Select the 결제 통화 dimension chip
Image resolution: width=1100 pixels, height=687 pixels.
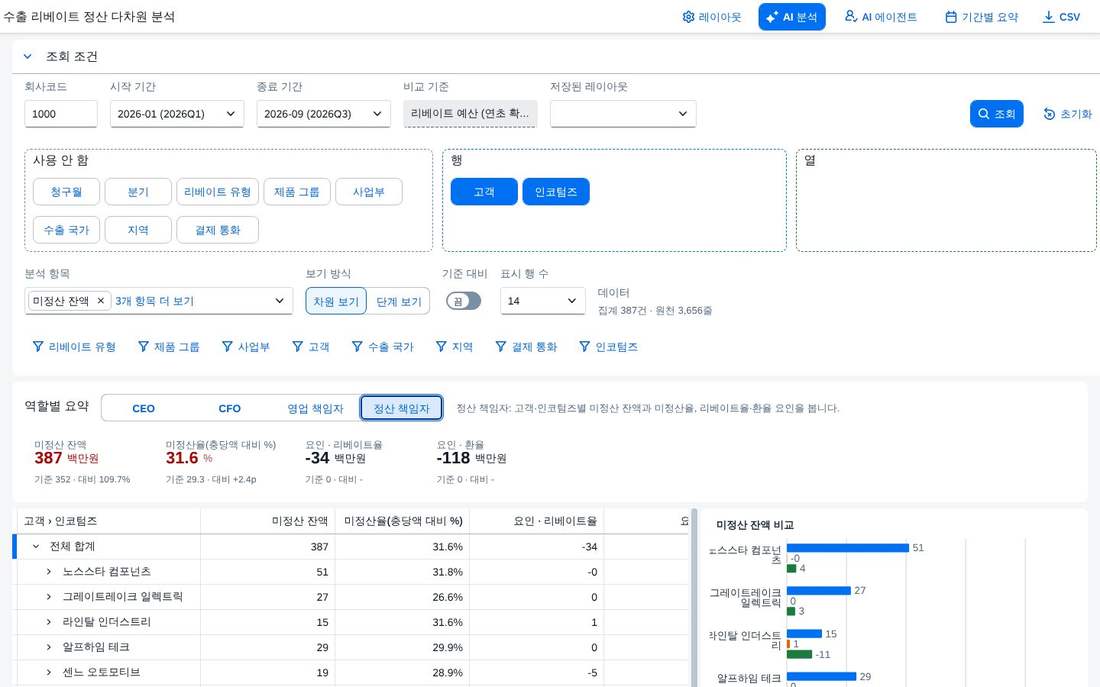[x=217, y=229]
